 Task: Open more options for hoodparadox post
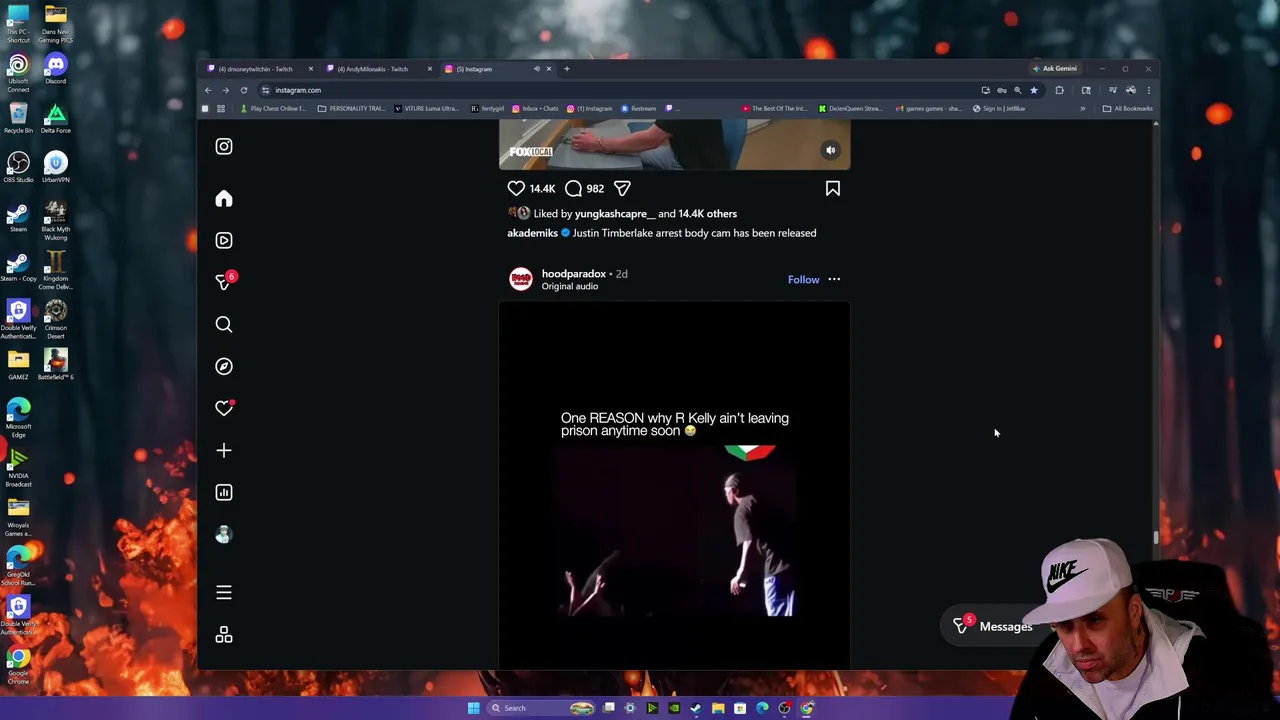(x=834, y=280)
